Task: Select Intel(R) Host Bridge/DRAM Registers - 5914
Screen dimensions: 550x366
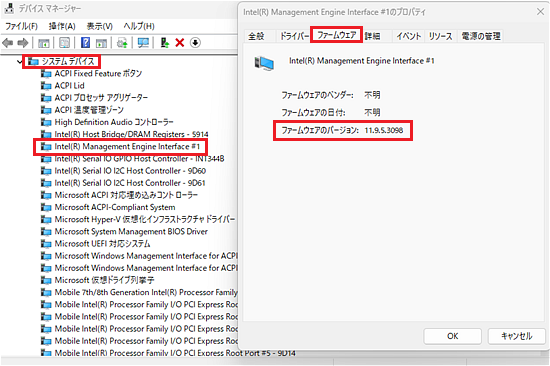Action: tap(131, 134)
